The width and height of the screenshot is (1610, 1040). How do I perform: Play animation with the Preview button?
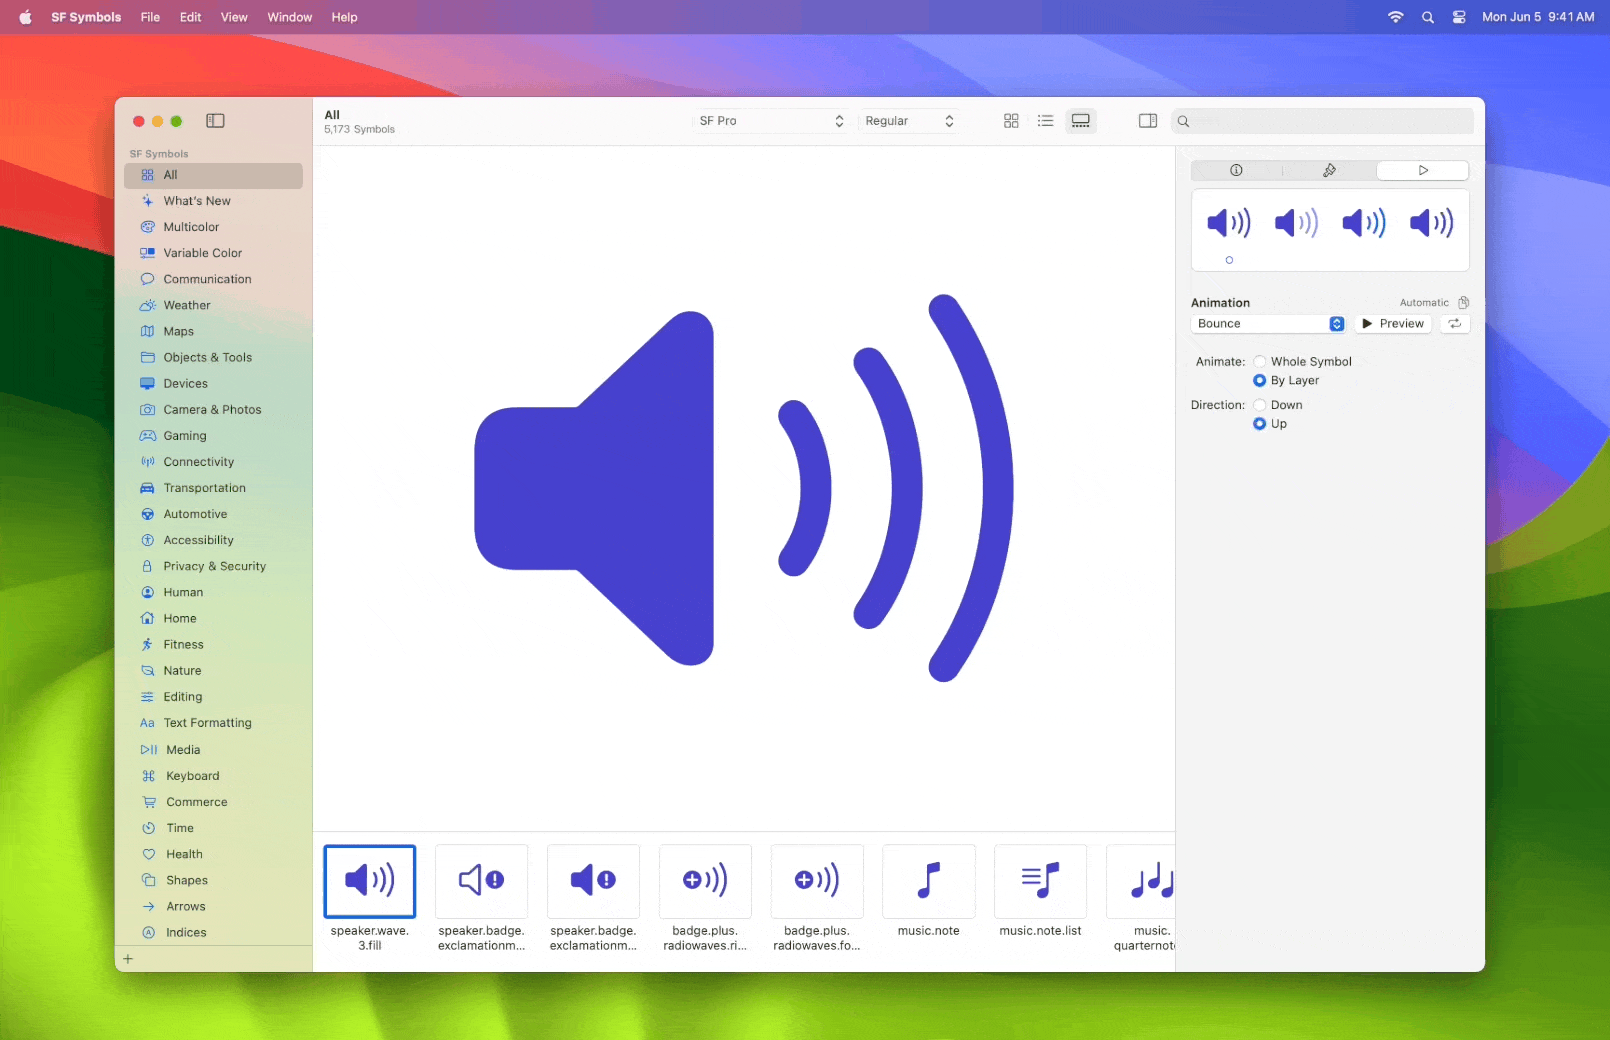(x=1393, y=324)
